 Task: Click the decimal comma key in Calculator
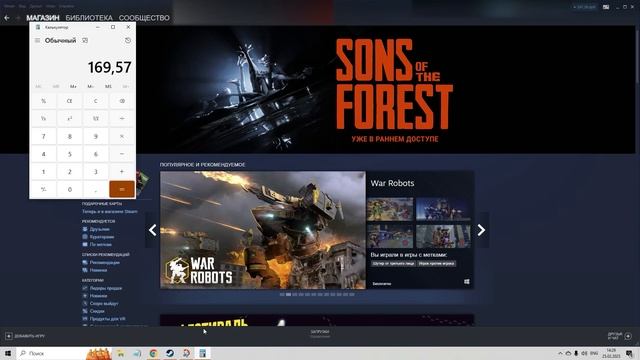coord(96,189)
